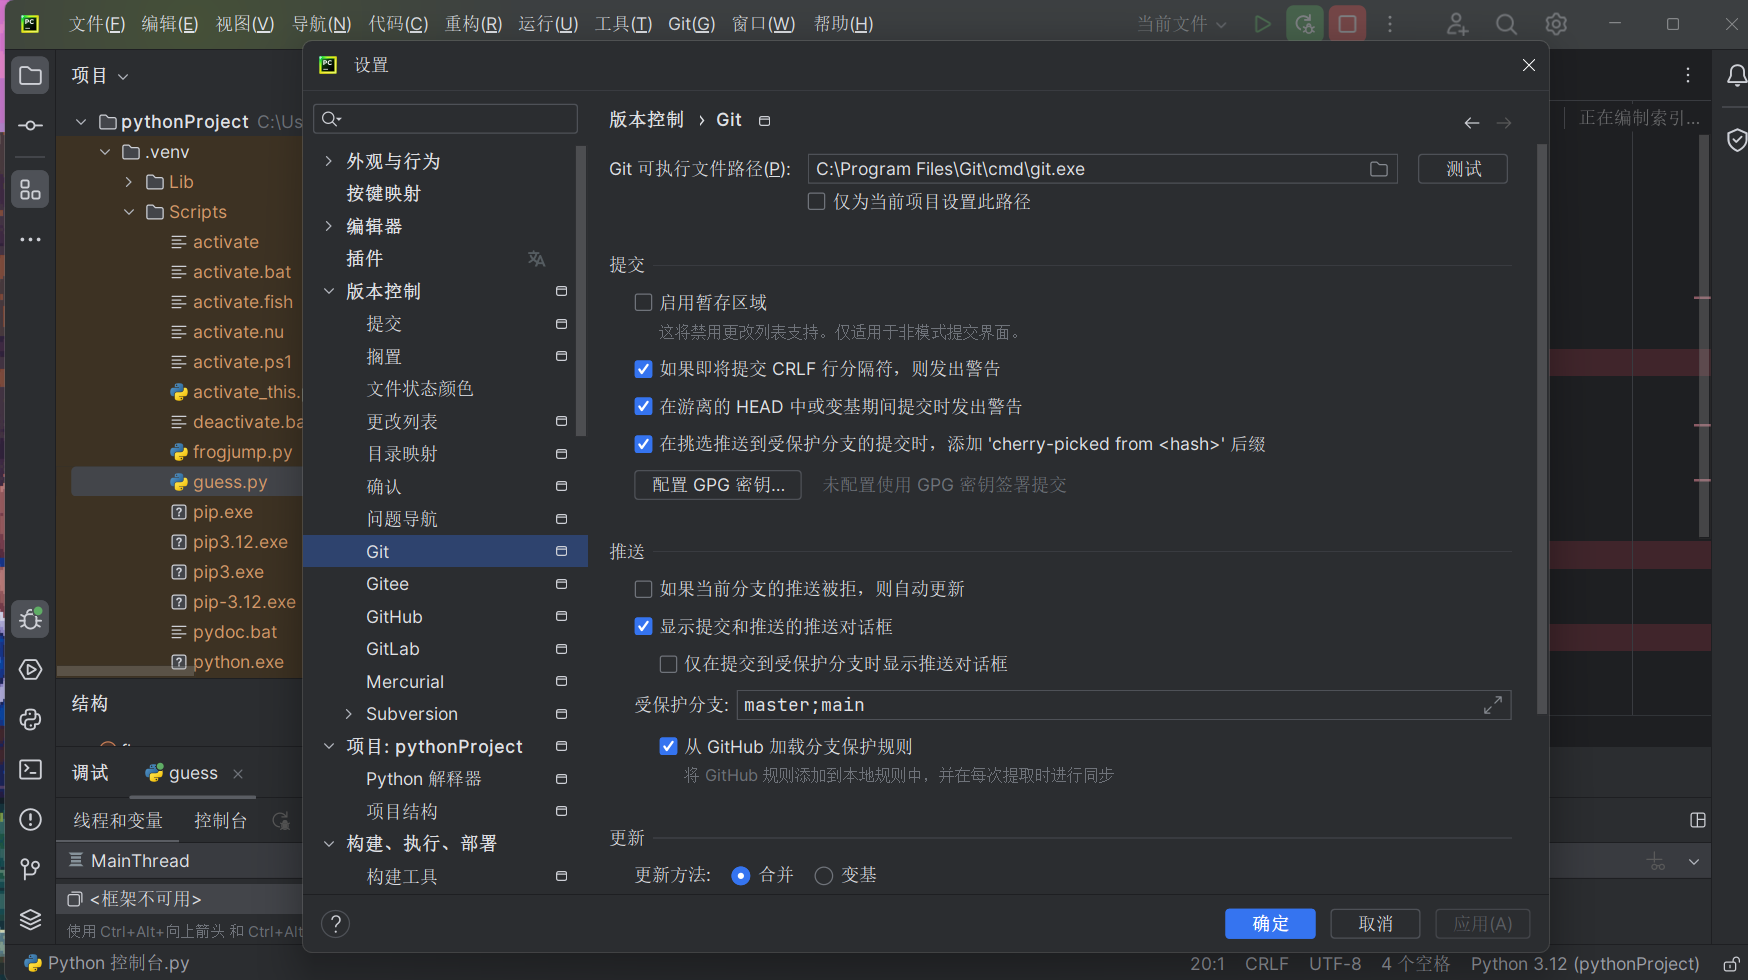This screenshot has width=1748, height=980.
Task: Open the Notifications bell icon
Action: (1737, 76)
